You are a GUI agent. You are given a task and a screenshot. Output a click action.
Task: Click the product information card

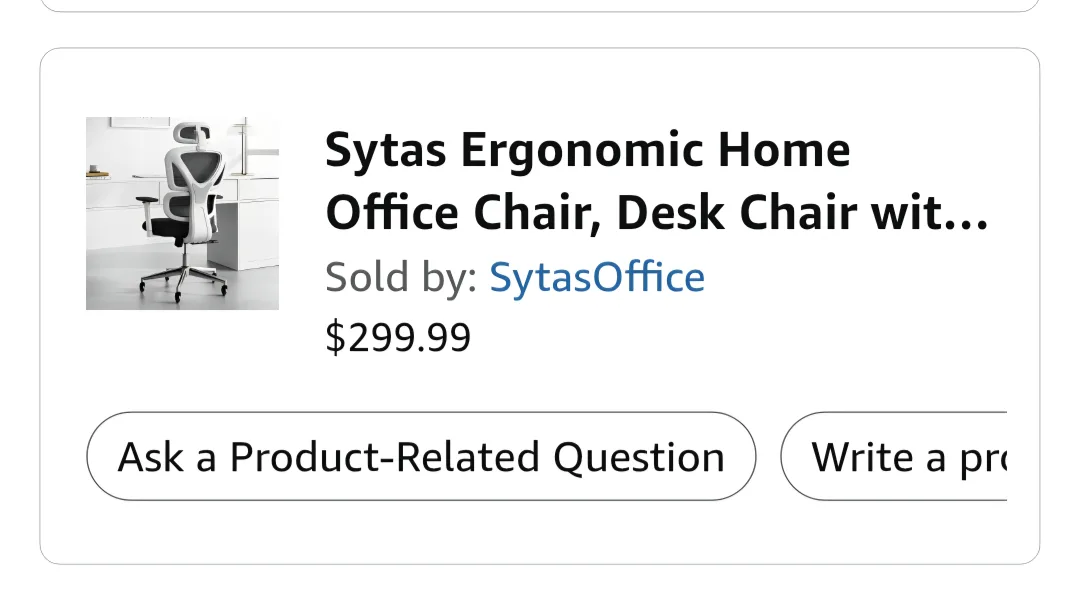540,300
